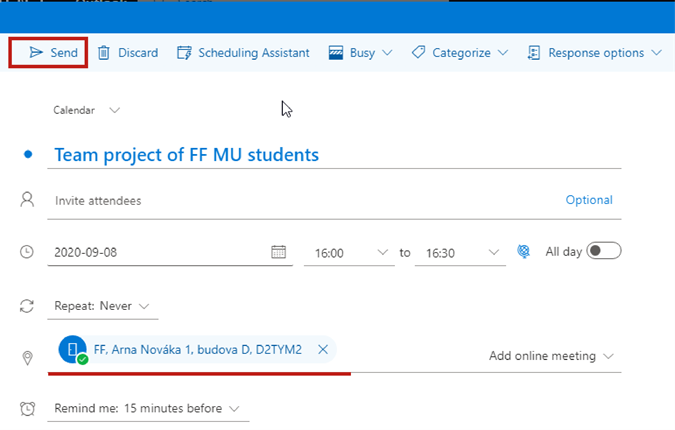Expand the Busy status dropdown
Image resolution: width=675 pixels, height=430 pixels.
click(361, 53)
